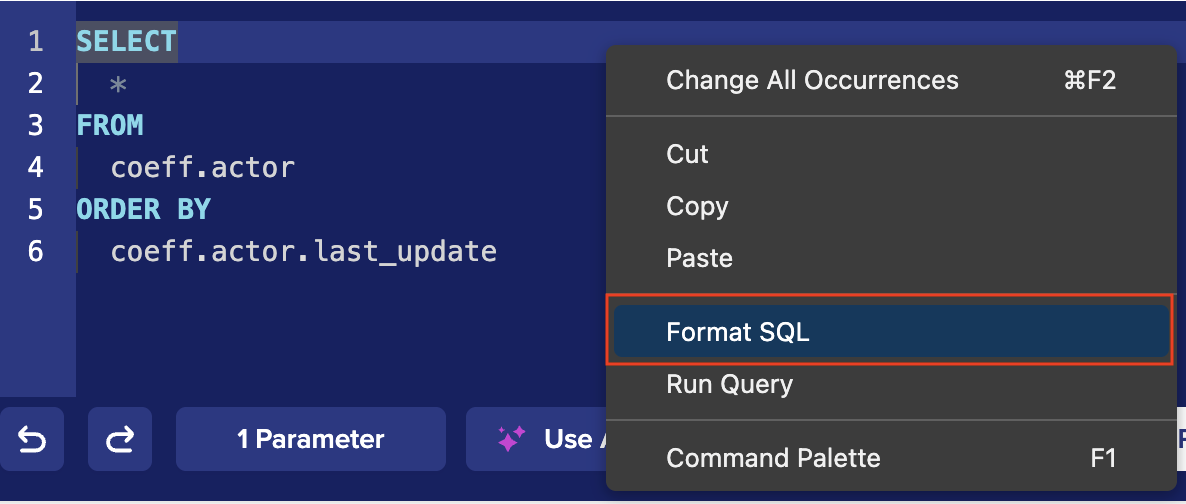Open Command Palette from context menu
The height and width of the screenshot is (504, 1186).
[x=773, y=458]
